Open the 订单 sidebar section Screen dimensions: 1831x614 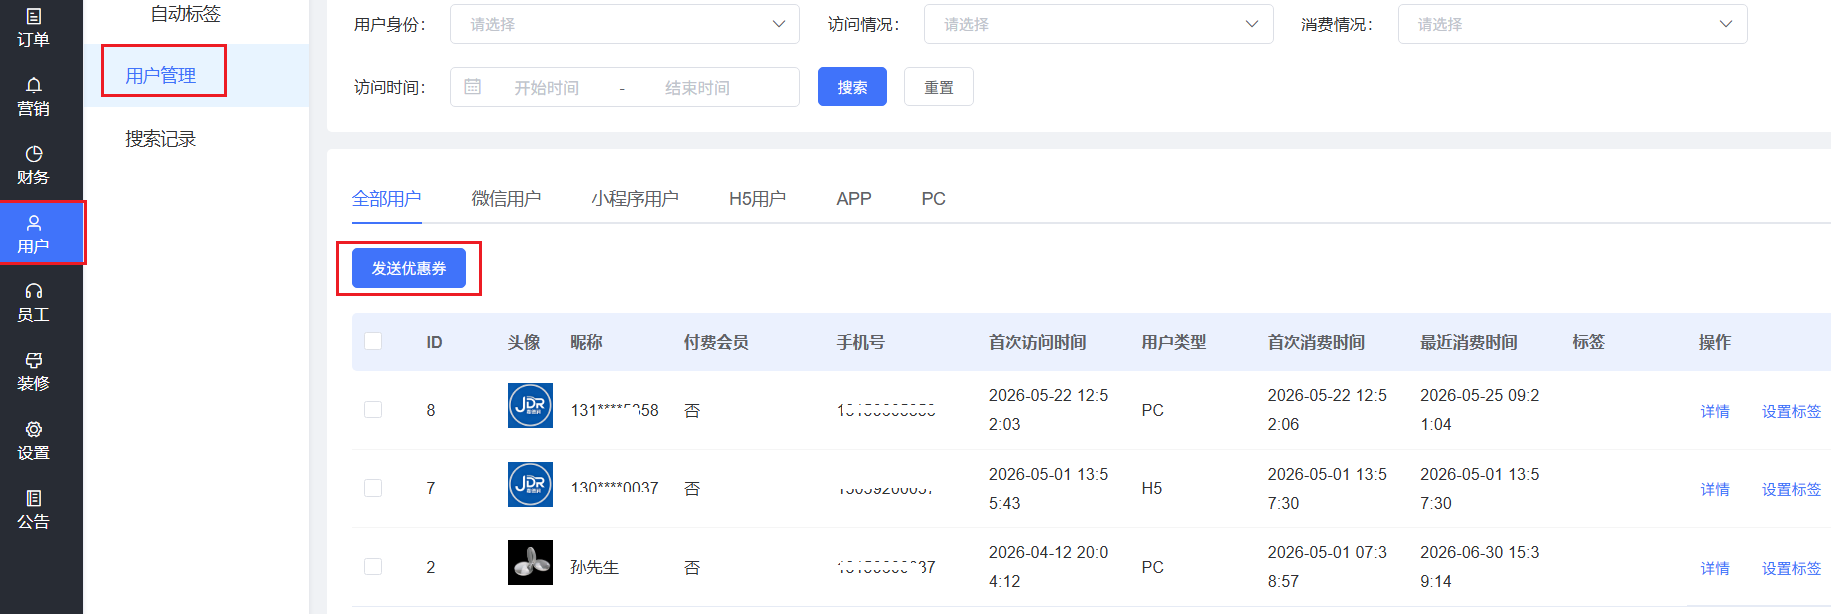pos(33,27)
